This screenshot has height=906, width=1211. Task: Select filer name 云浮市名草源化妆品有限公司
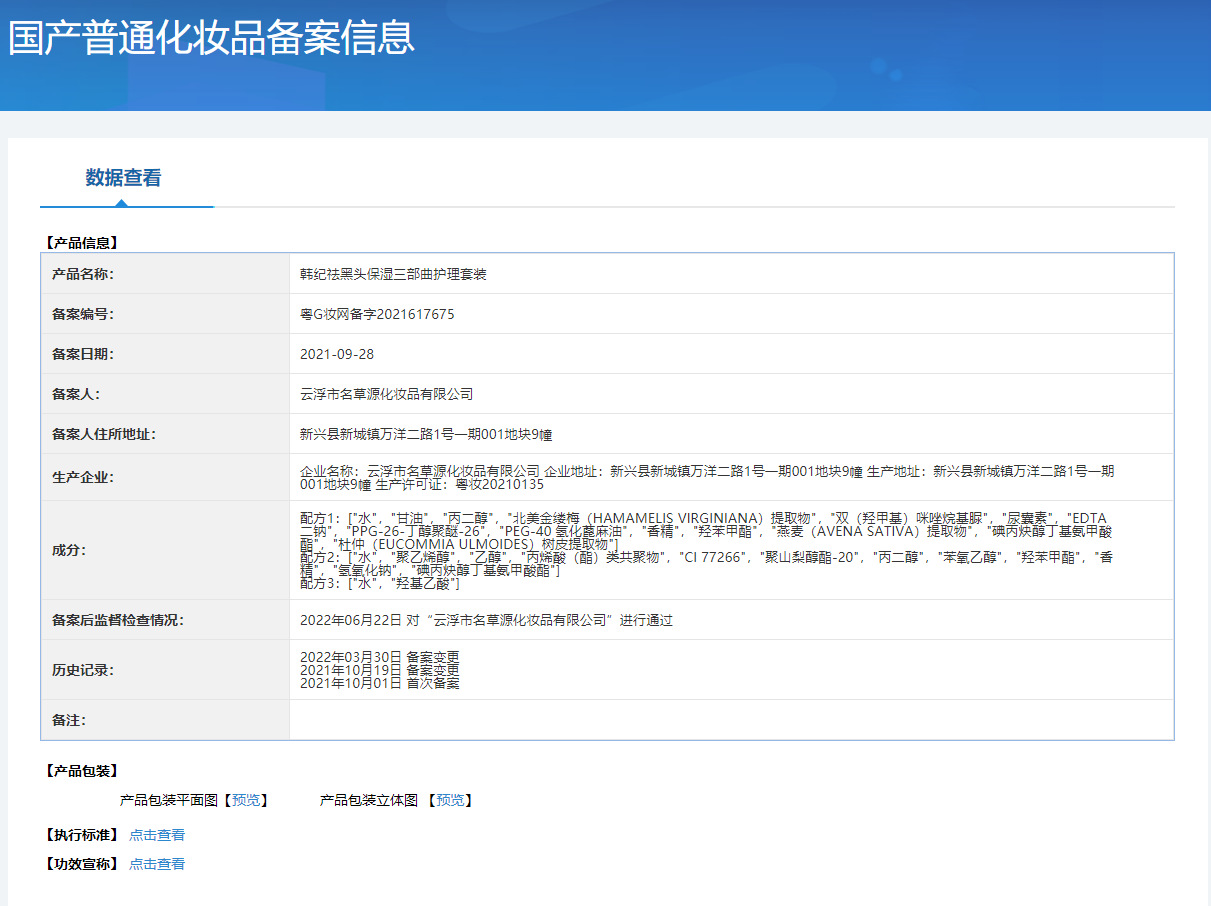coord(387,394)
